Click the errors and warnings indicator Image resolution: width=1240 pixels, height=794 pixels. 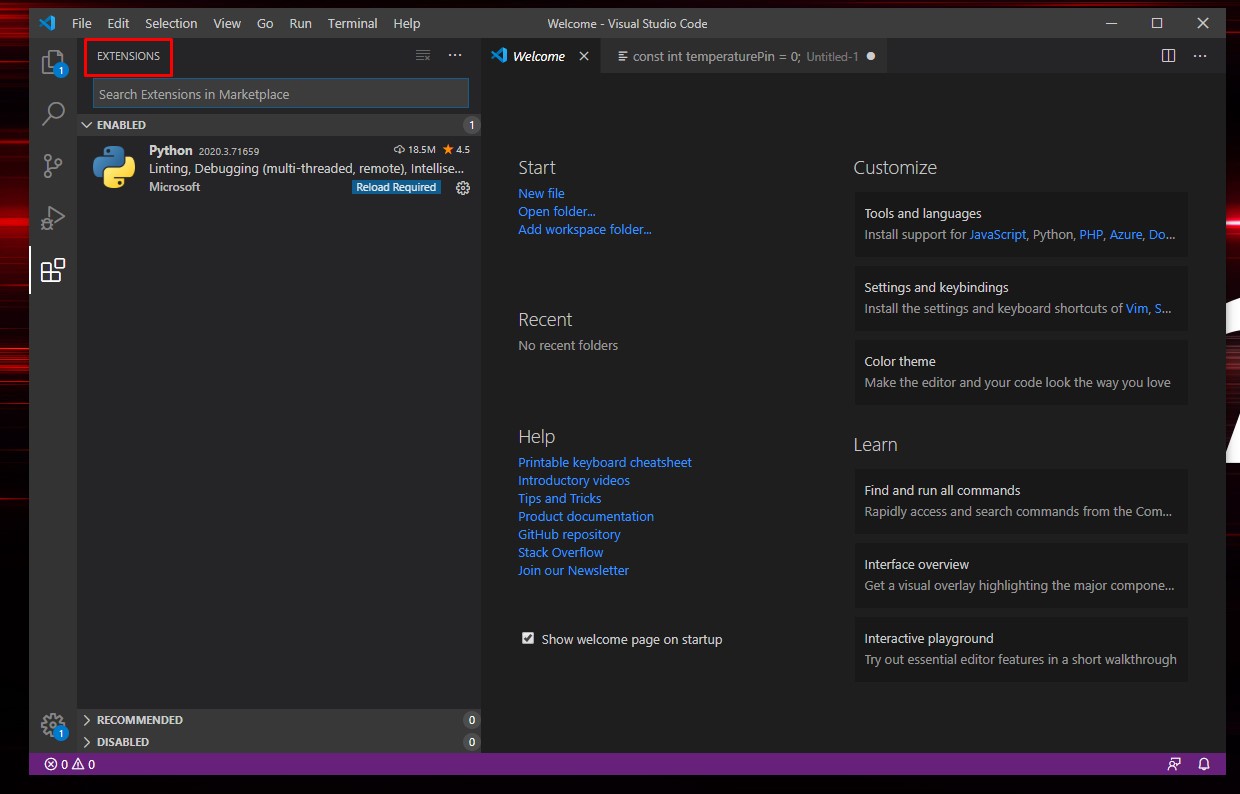click(66, 763)
